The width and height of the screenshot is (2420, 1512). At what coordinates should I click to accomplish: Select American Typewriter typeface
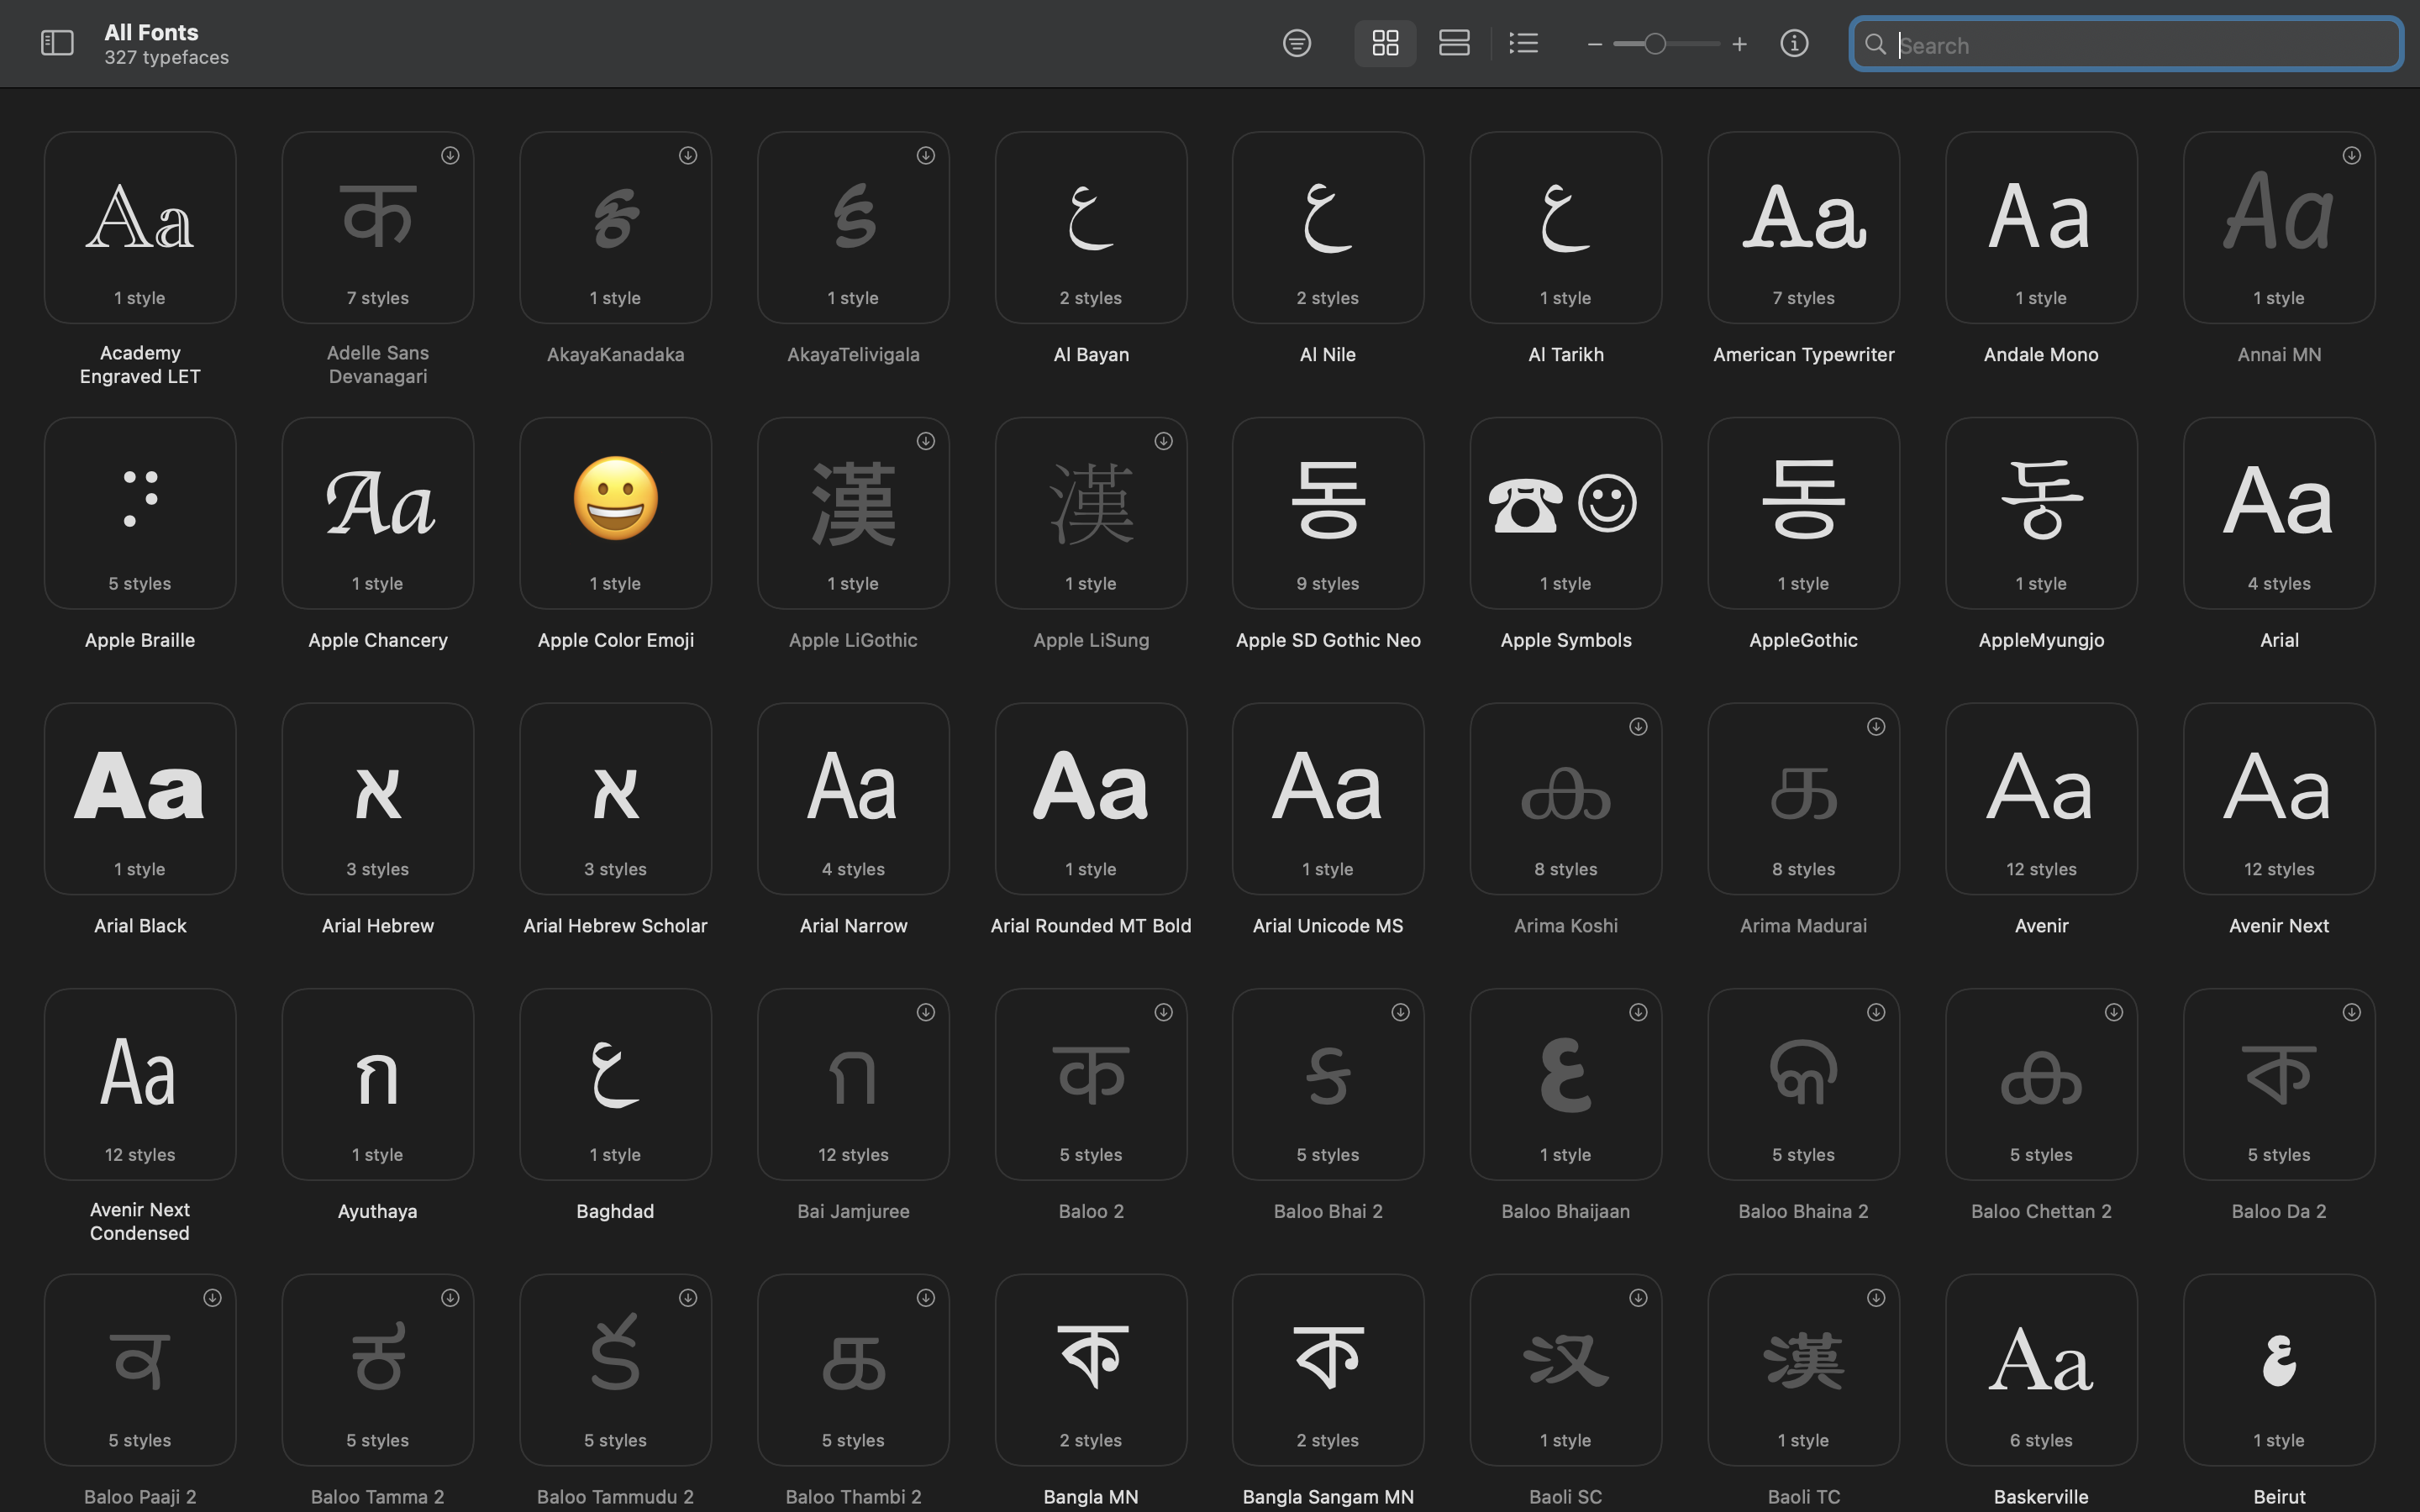pyautogui.click(x=1804, y=227)
